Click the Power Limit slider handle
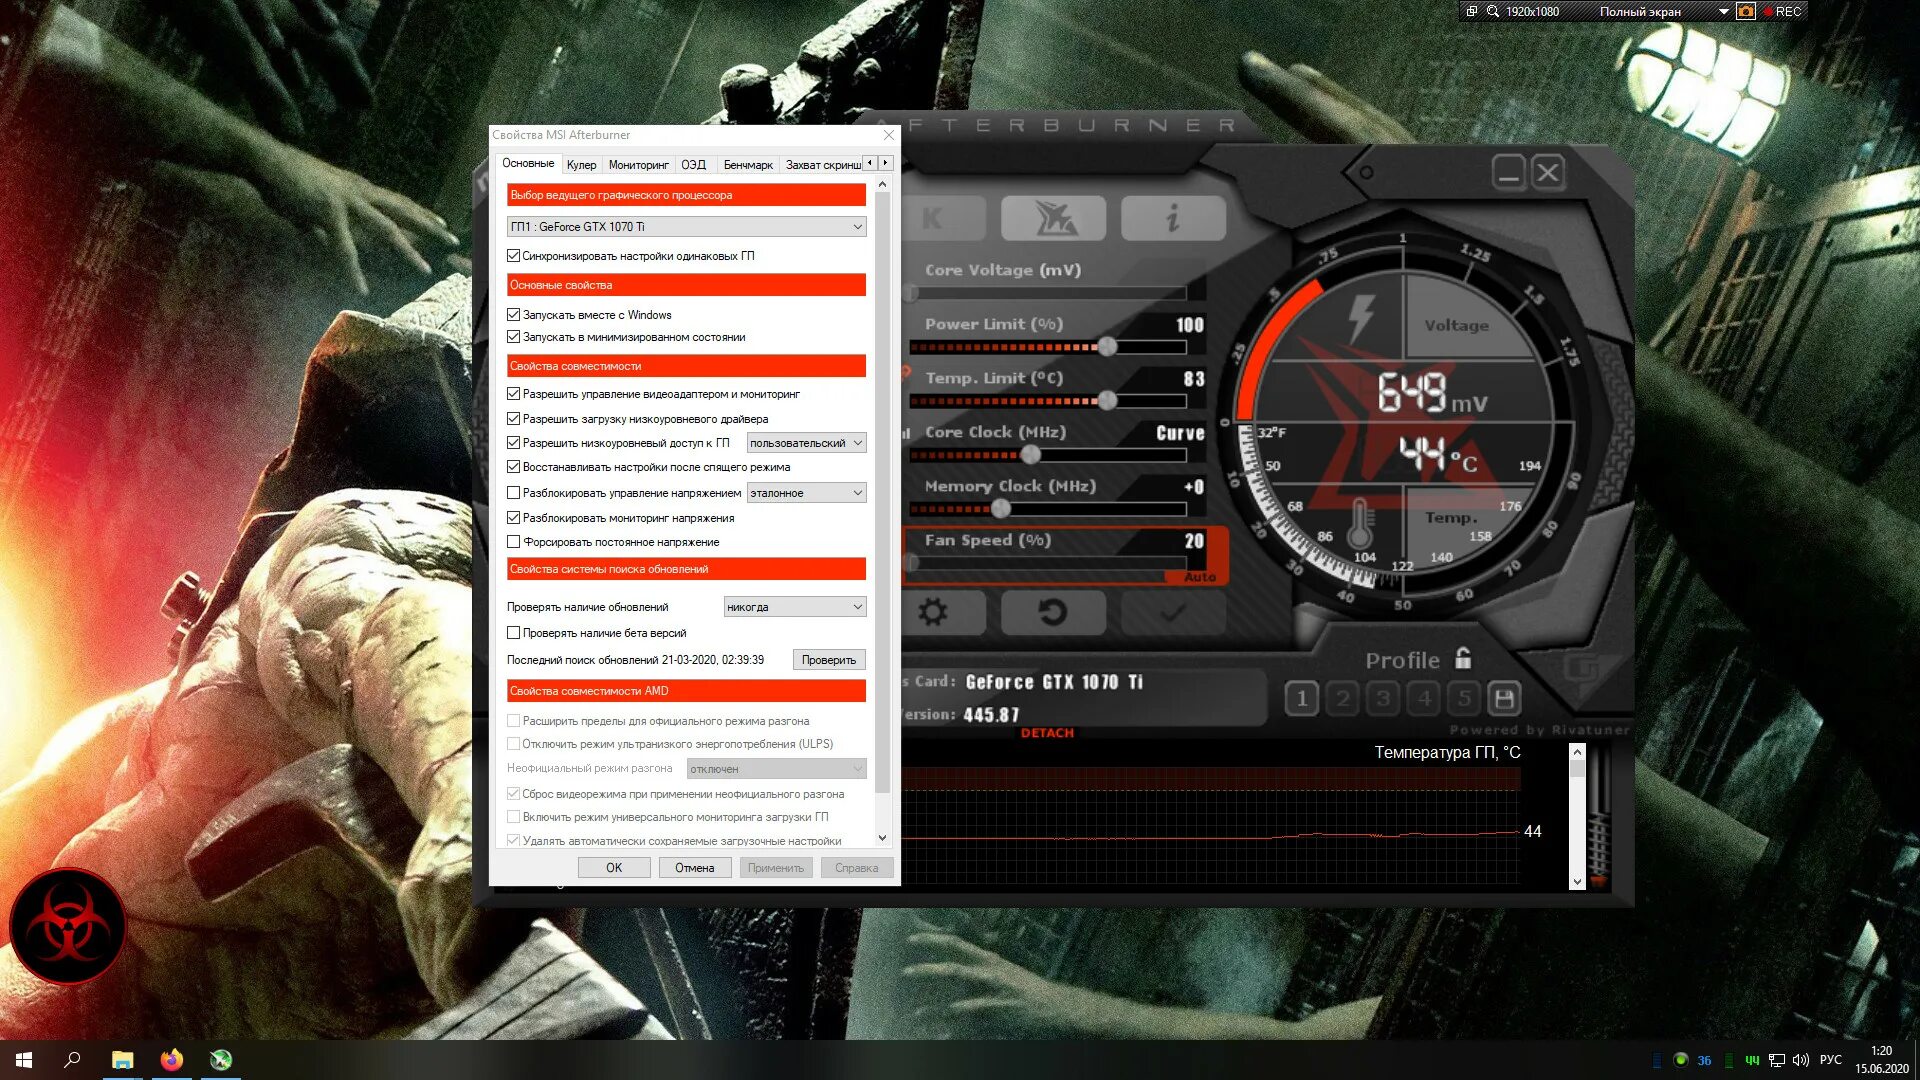1920x1080 pixels. click(1107, 347)
